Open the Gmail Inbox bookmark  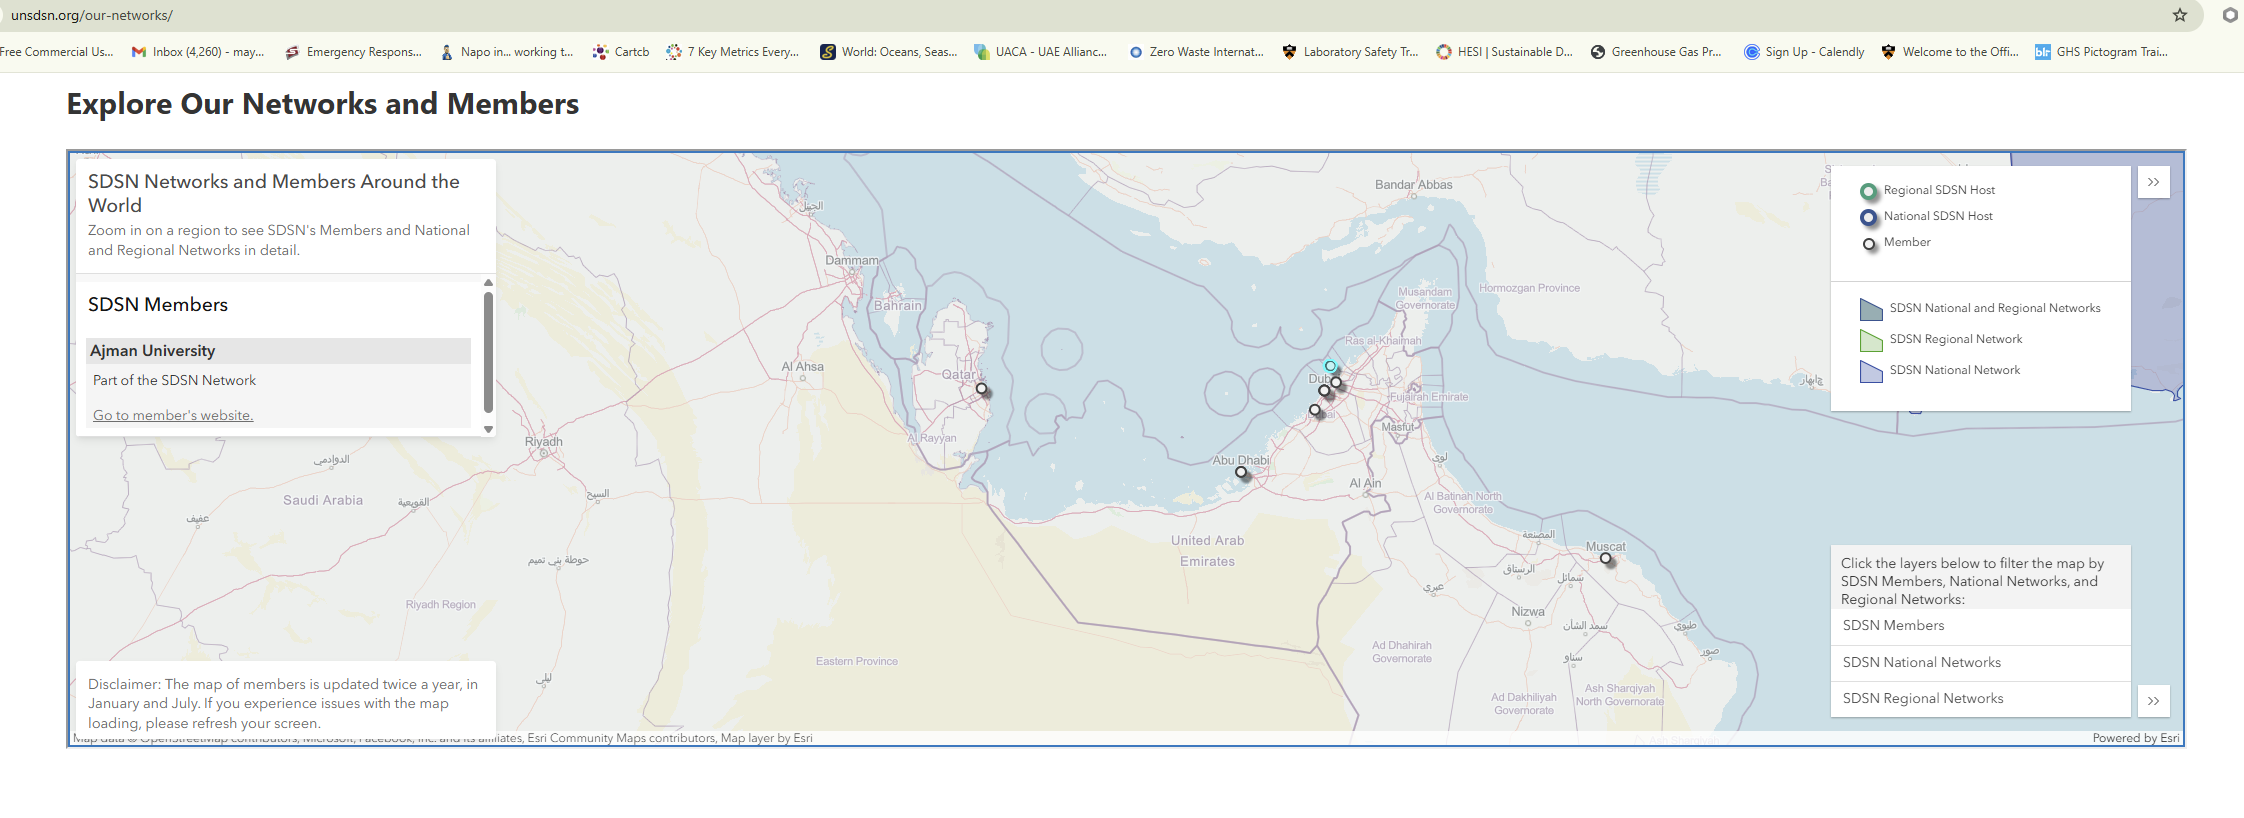(198, 52)
